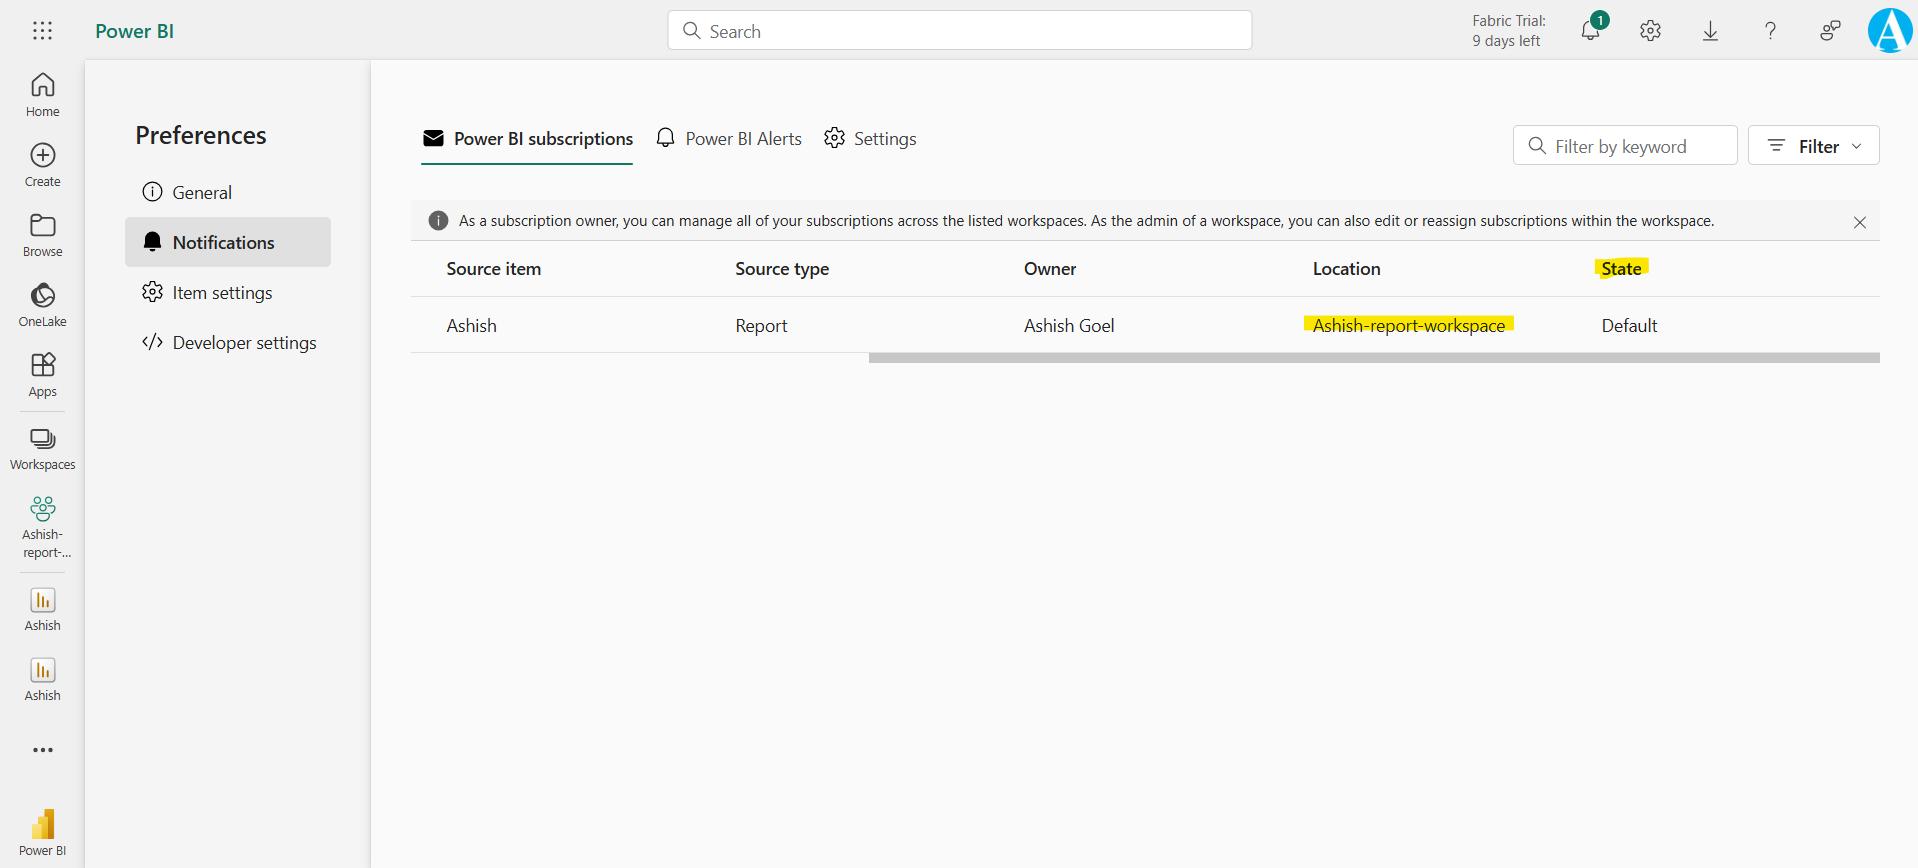Open the app launcher grid icon

(x=42, y=31)
